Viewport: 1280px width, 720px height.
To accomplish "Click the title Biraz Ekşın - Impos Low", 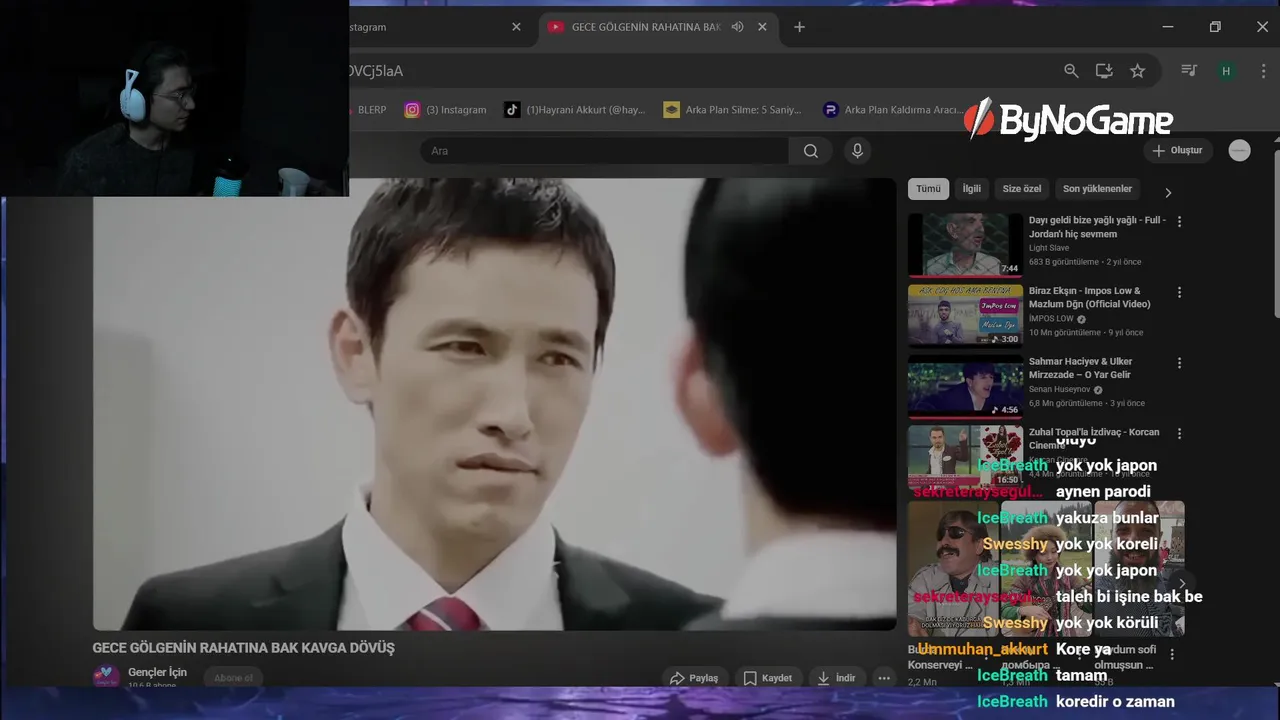I will pos(1090,297).
